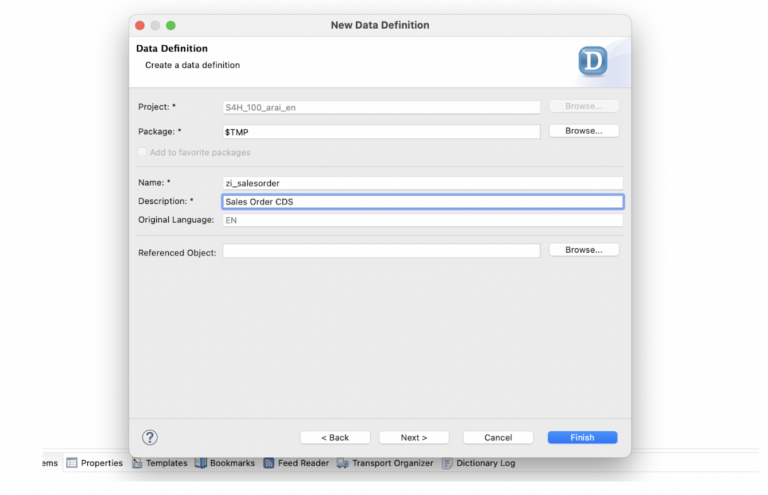Switch to the Templates tab
Screen dimensions: 768x495
pyautogui.click(x=166, y=463)
